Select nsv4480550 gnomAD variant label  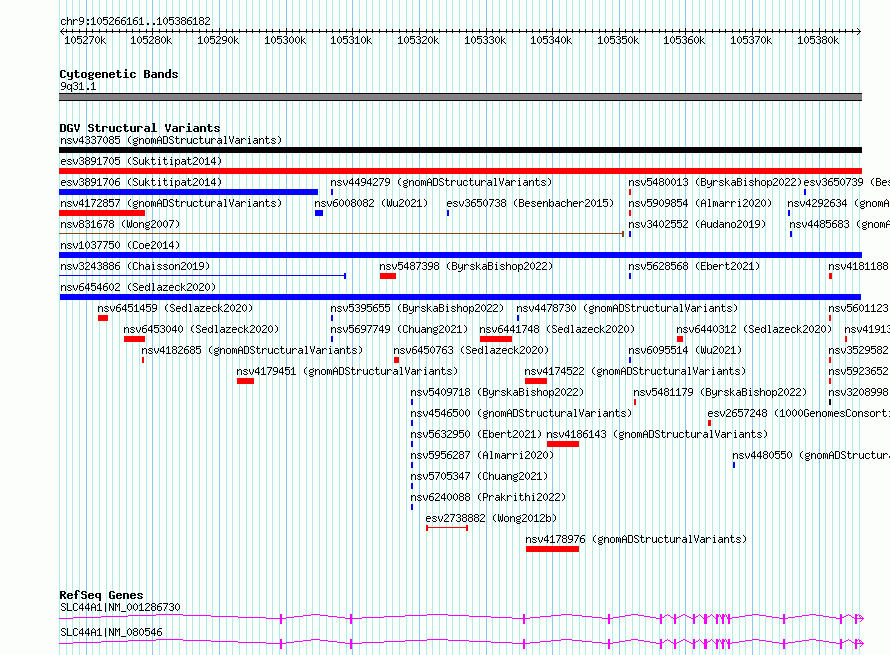(811, 455)
